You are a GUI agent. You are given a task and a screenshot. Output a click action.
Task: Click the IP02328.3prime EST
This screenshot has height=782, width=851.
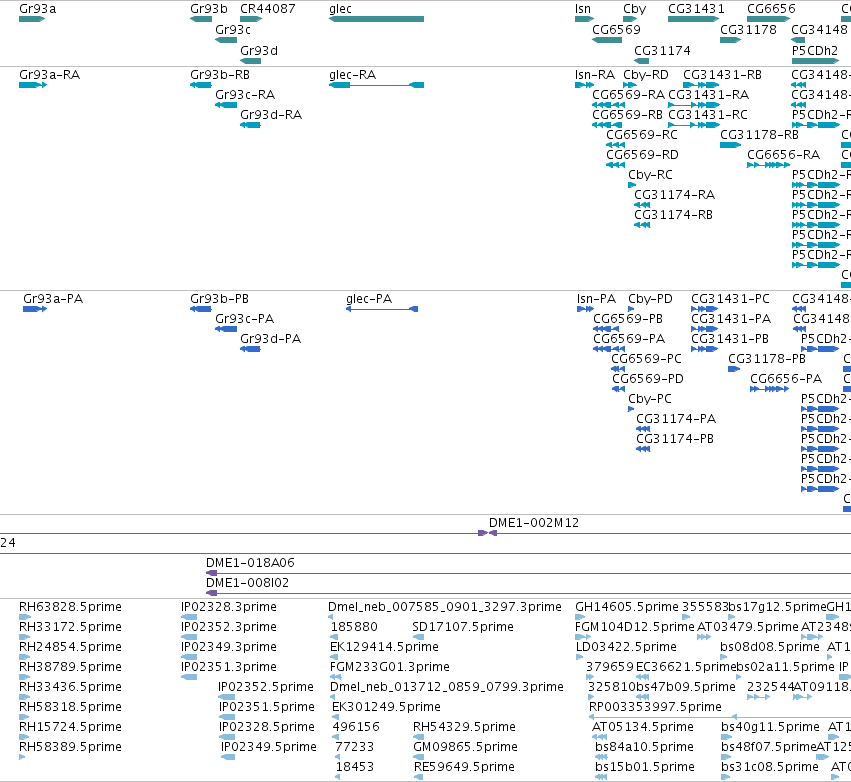pos(189,617)
